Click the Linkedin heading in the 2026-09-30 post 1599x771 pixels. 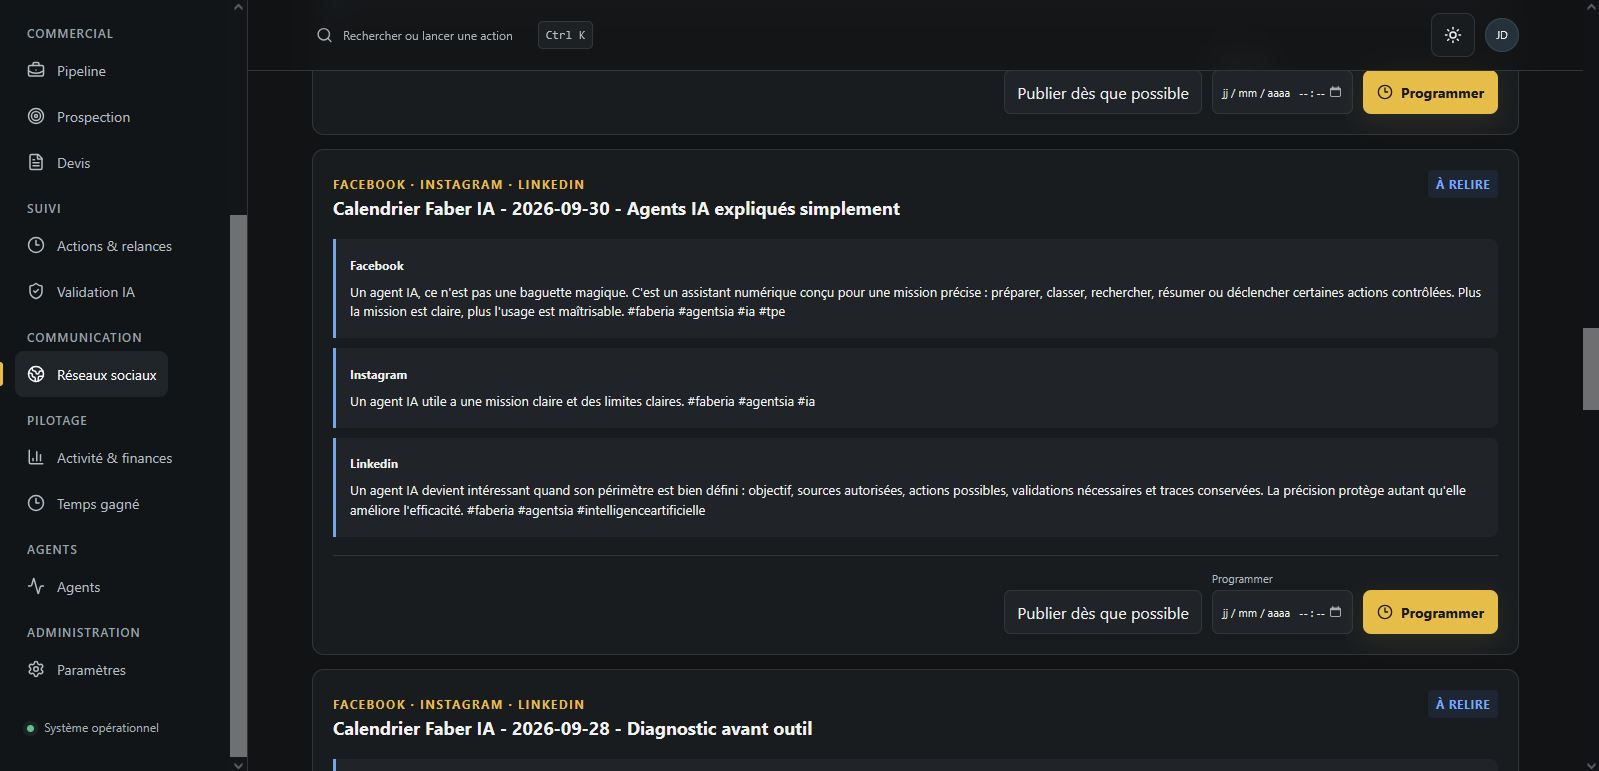tap(373, 464)
